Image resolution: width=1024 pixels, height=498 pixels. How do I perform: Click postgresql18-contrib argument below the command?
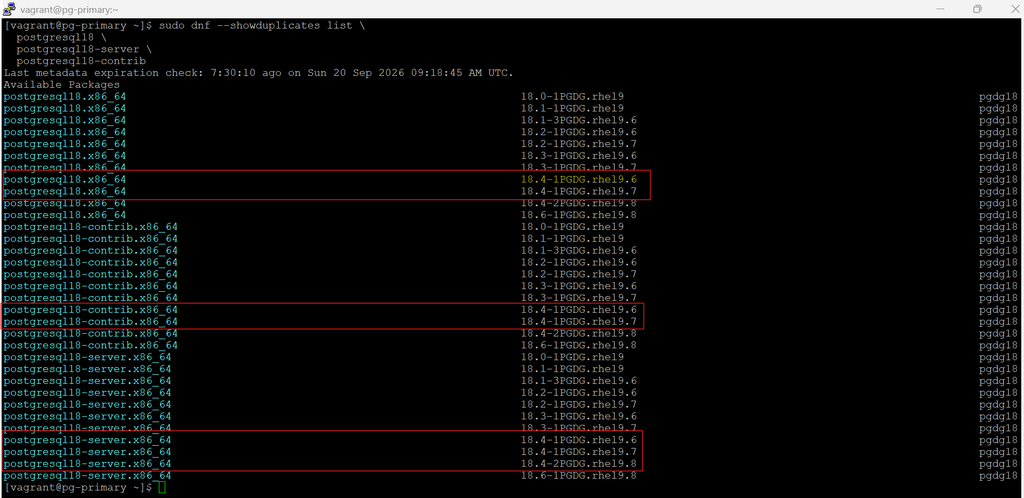click(81, 61)
